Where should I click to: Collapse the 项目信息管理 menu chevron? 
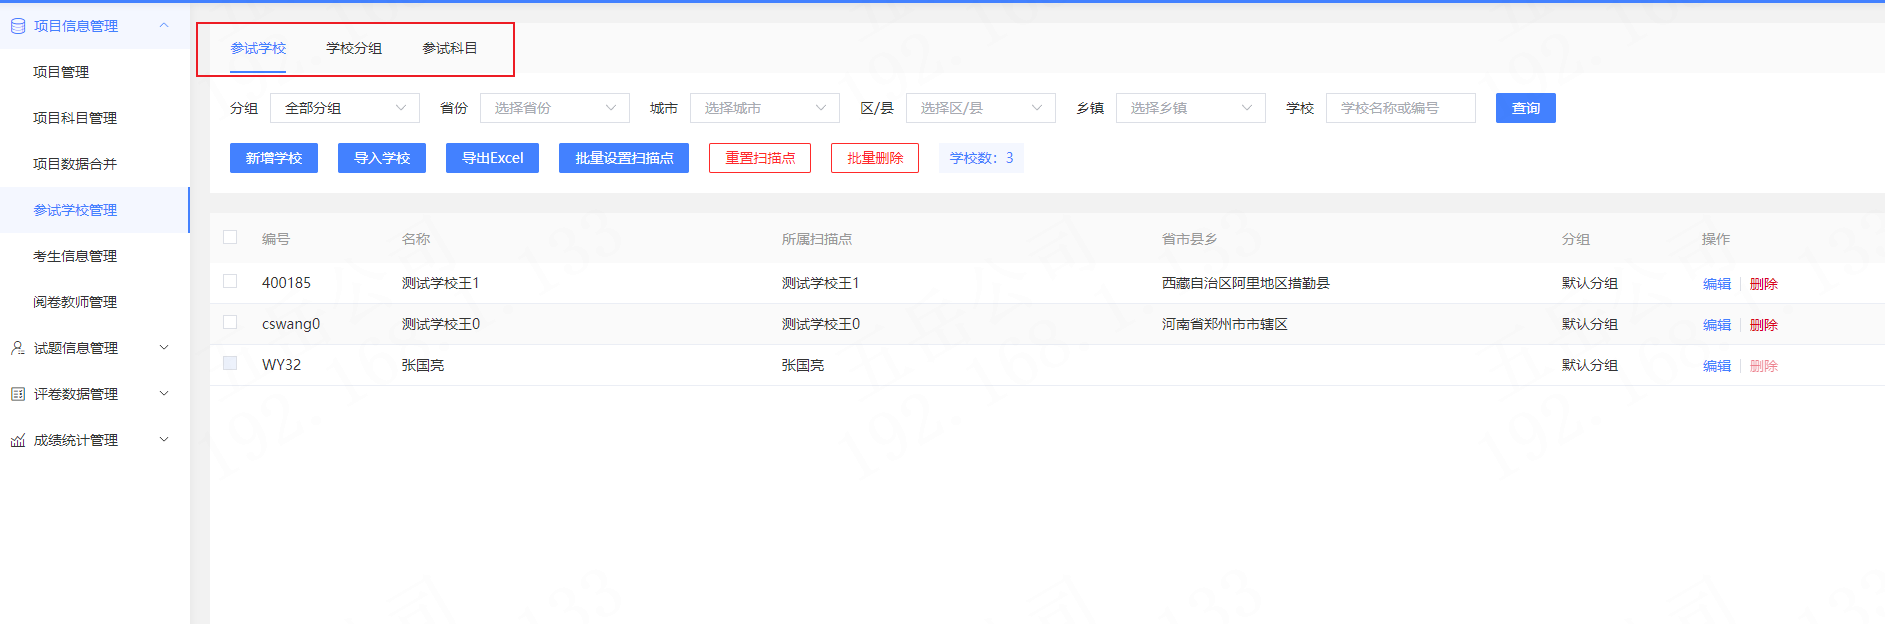[x=164, y=26]
